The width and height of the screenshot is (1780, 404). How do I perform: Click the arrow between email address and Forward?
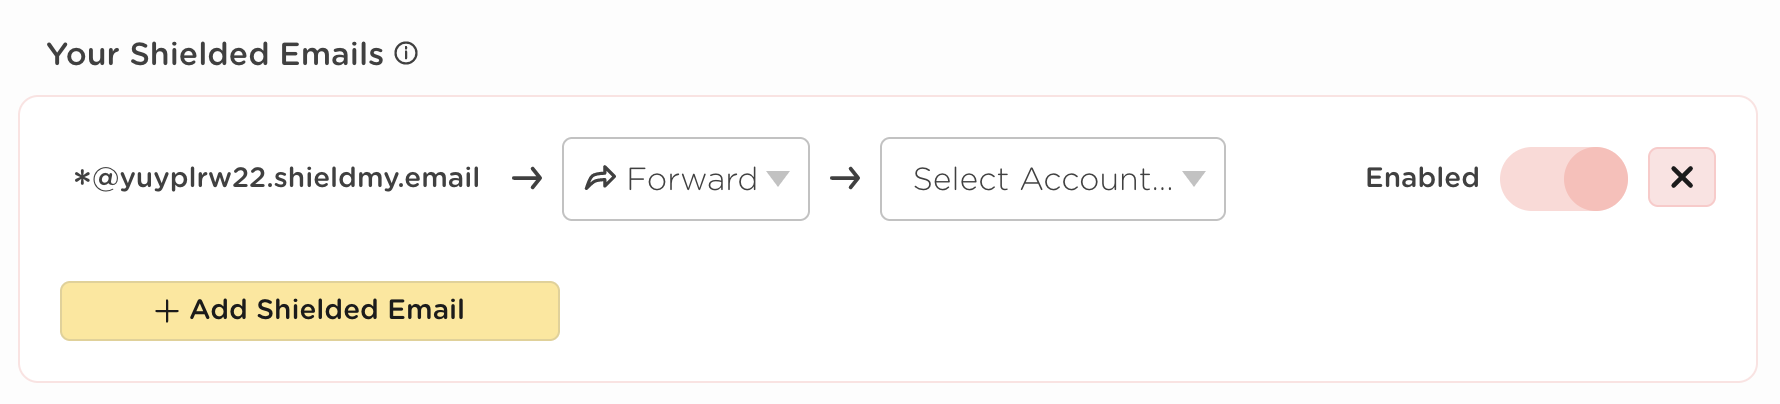[x=527, y=179]
